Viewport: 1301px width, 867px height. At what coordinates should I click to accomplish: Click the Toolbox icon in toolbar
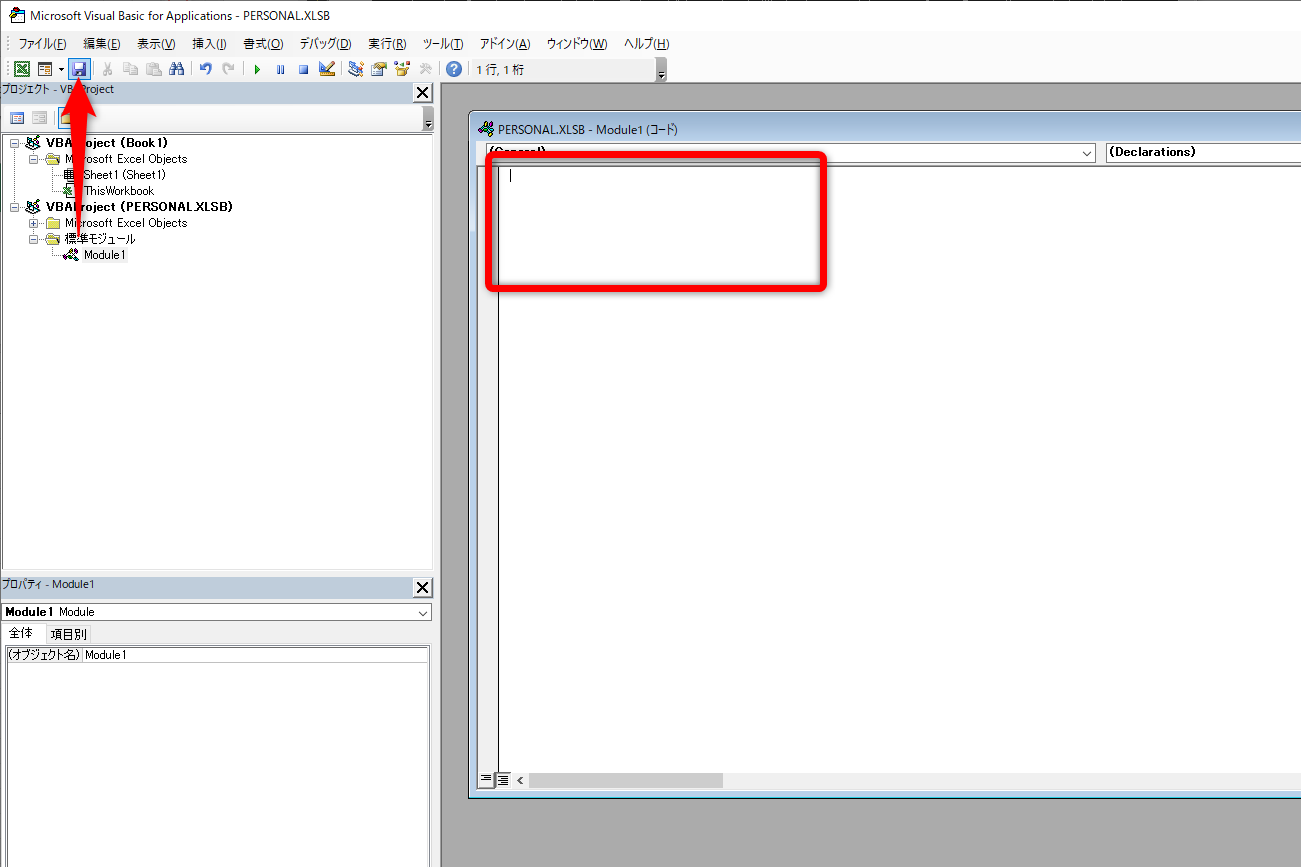point(425,69)
